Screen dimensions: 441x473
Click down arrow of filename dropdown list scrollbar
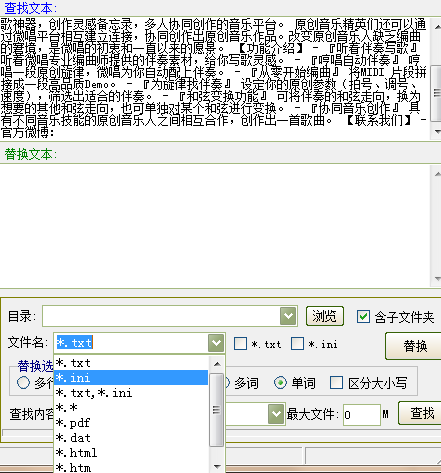tap(217, 466)
